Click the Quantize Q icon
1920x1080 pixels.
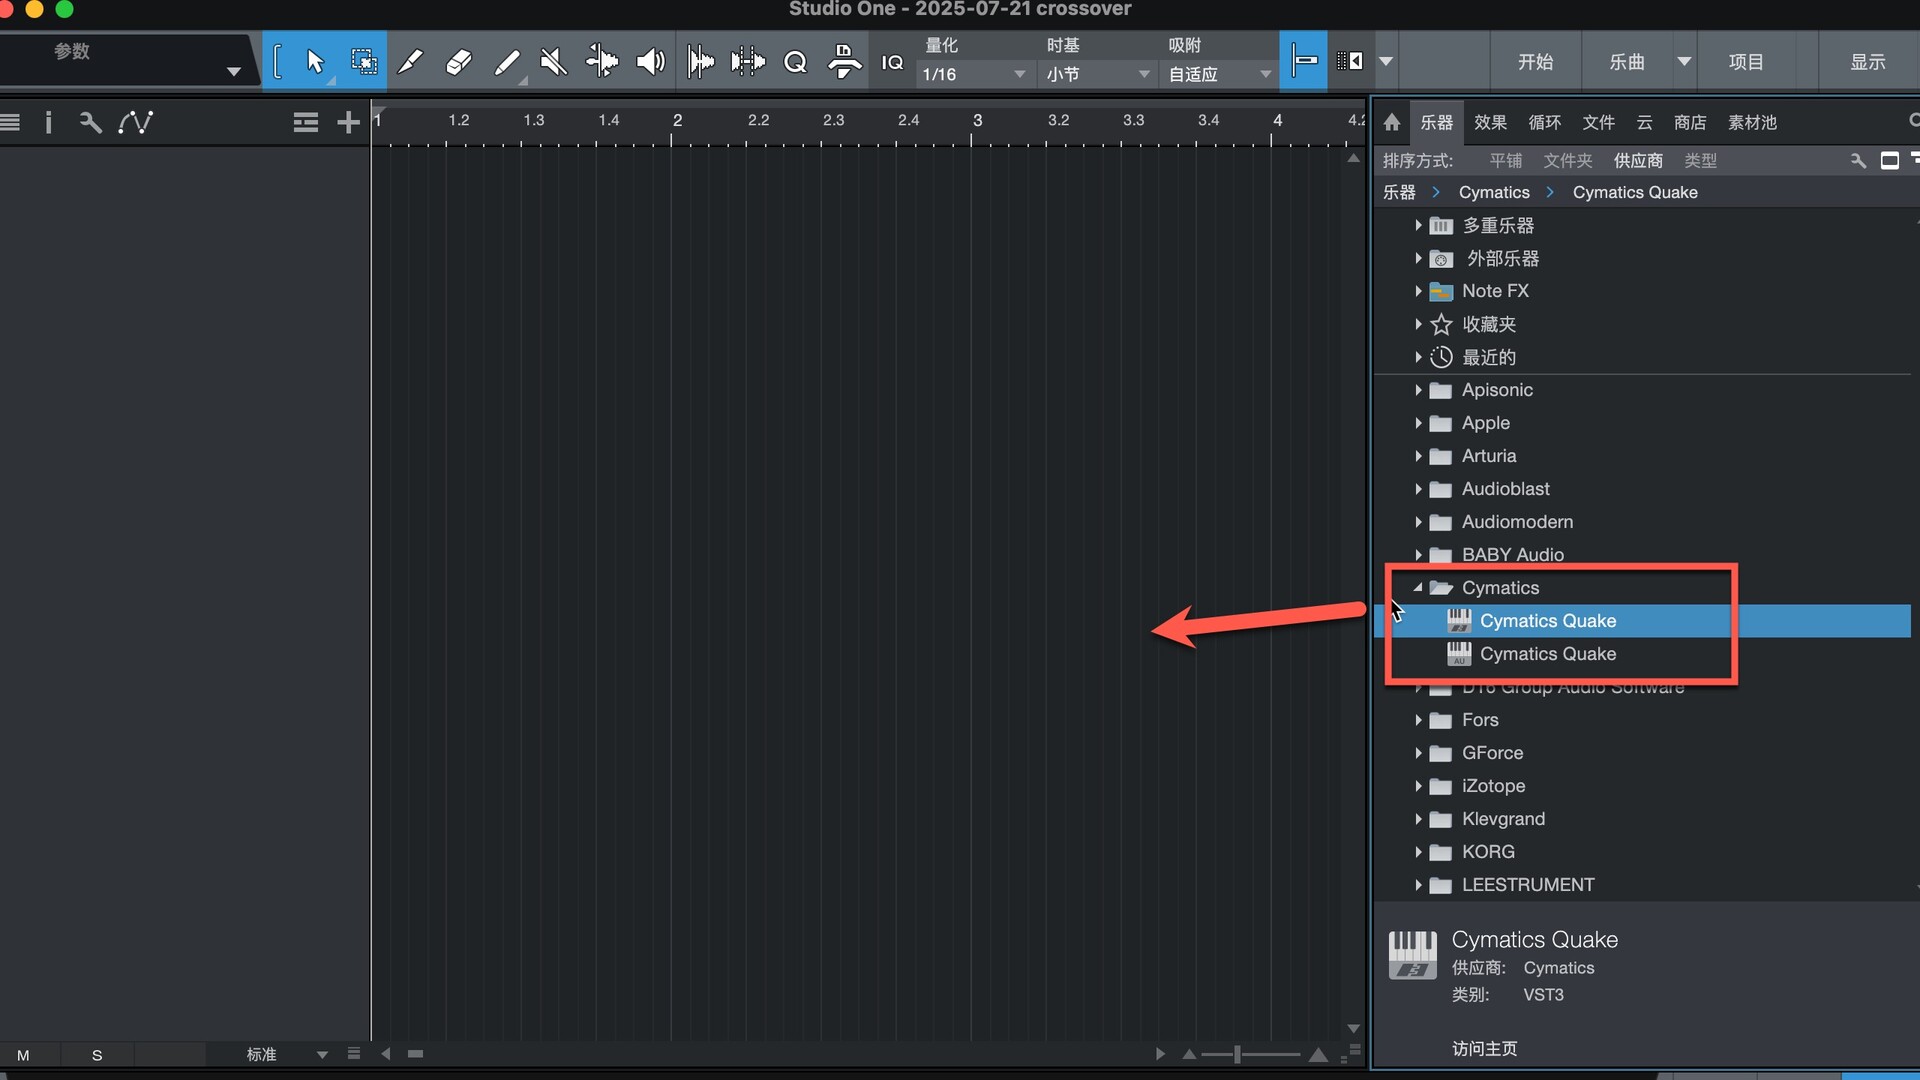pos(795,62)
